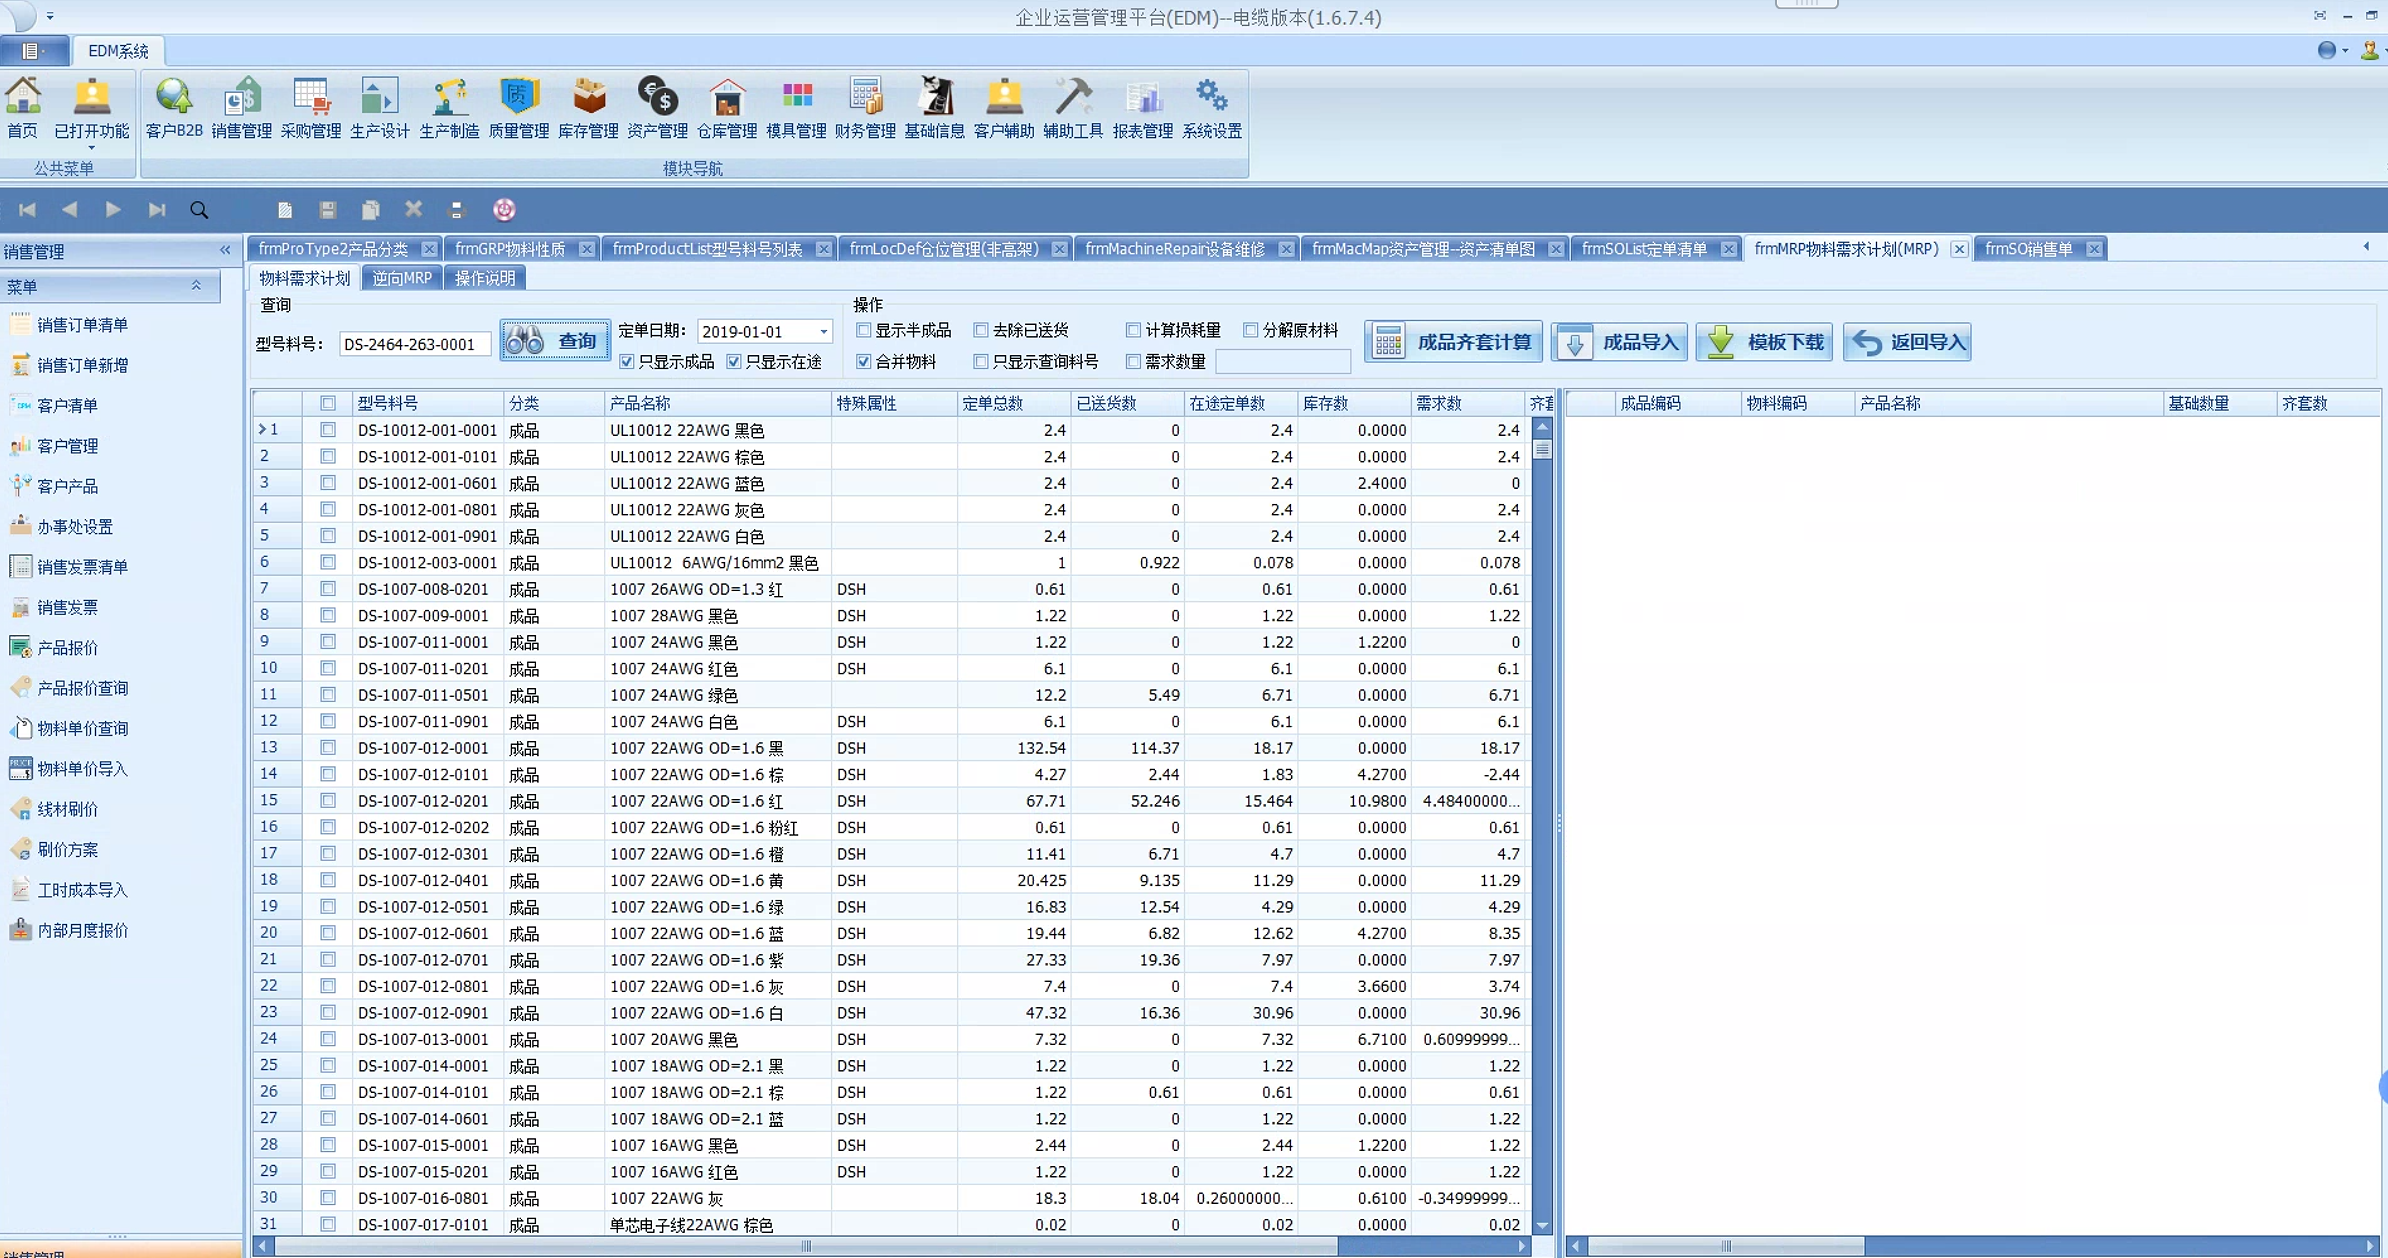The height and width of the screenshot is (1258, 2388).
Task: Click the 查询 search button
Action: [555, 341]
